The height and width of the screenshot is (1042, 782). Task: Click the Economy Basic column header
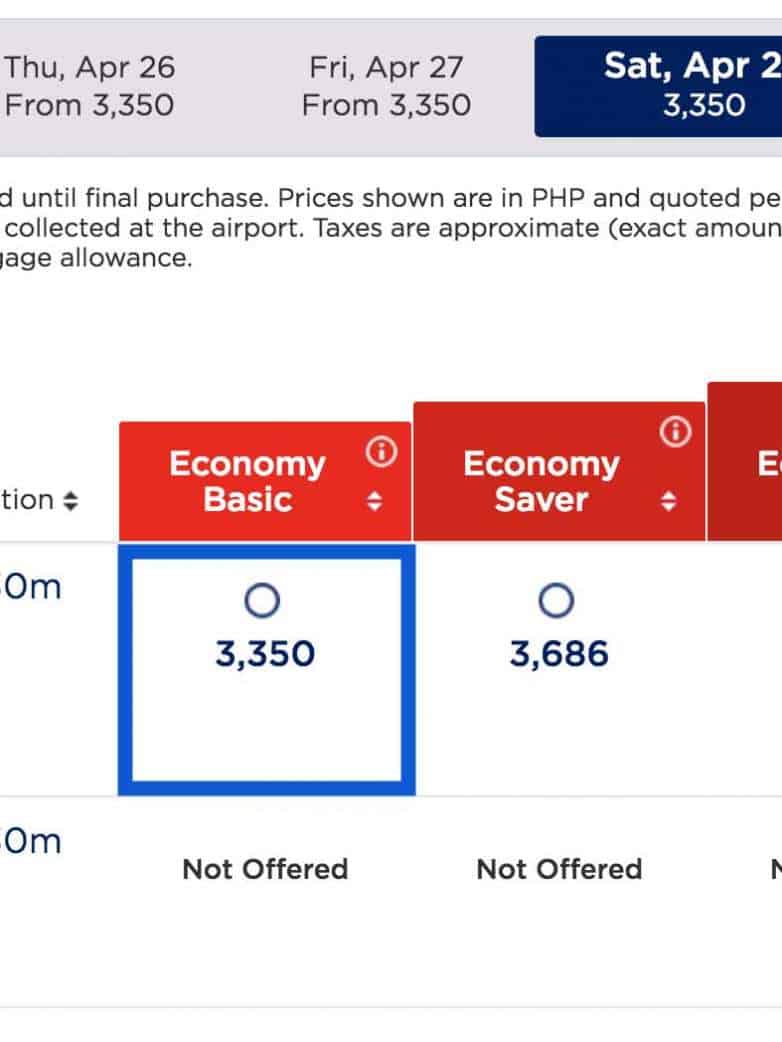(x=248, y=481)
